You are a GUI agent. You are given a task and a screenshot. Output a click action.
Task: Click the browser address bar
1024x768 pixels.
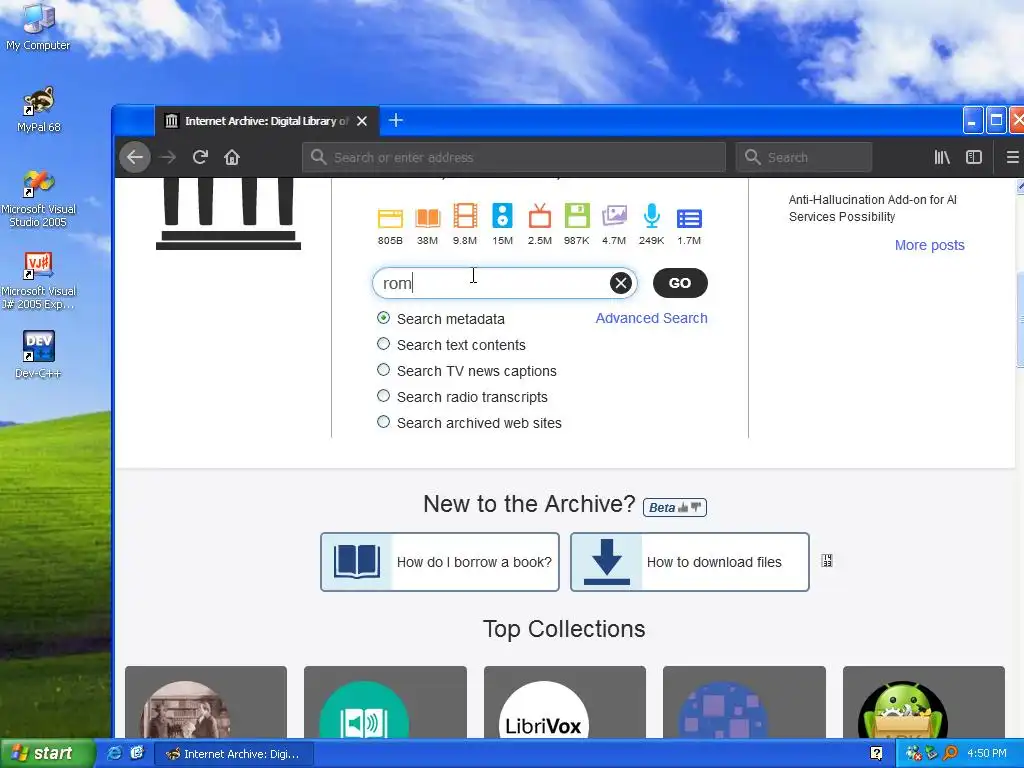[514, 157]
